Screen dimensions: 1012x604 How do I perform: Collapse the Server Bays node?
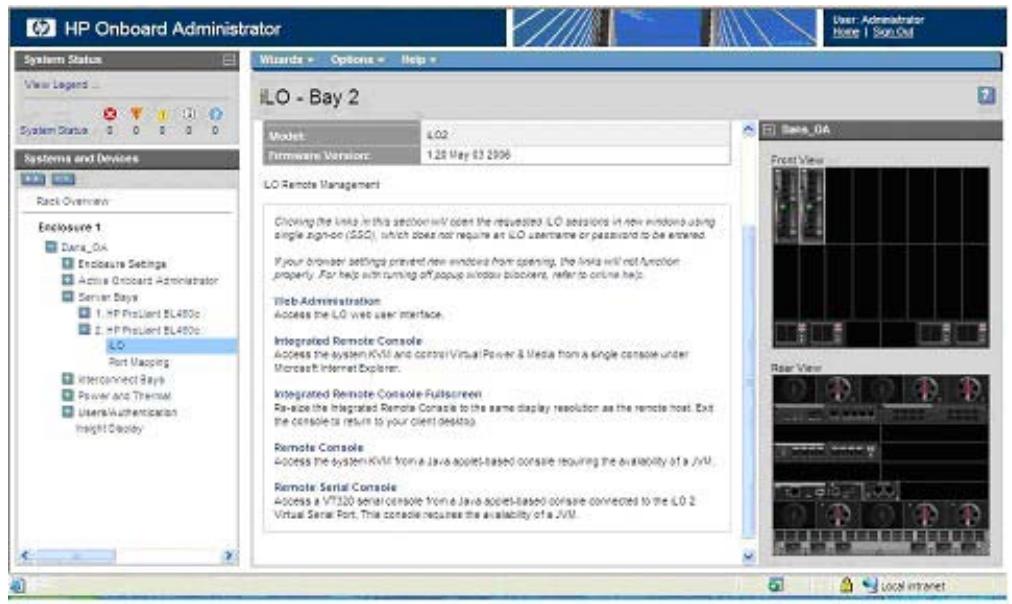[67, 296]
